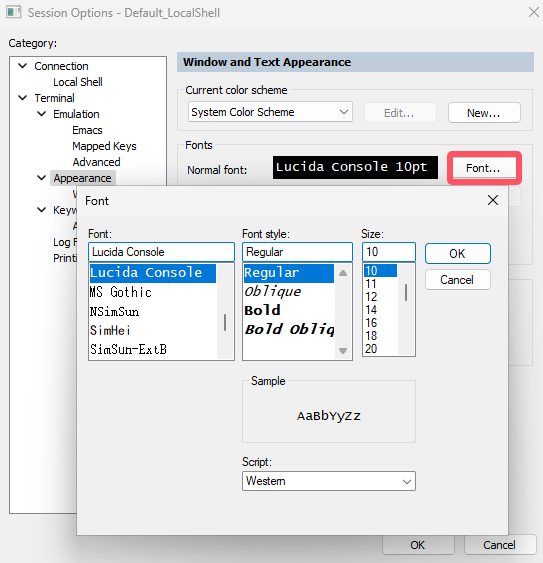Collapse the Appearance tree node
The width and height of the screenshot is (543, 563).
click(42, 178)
